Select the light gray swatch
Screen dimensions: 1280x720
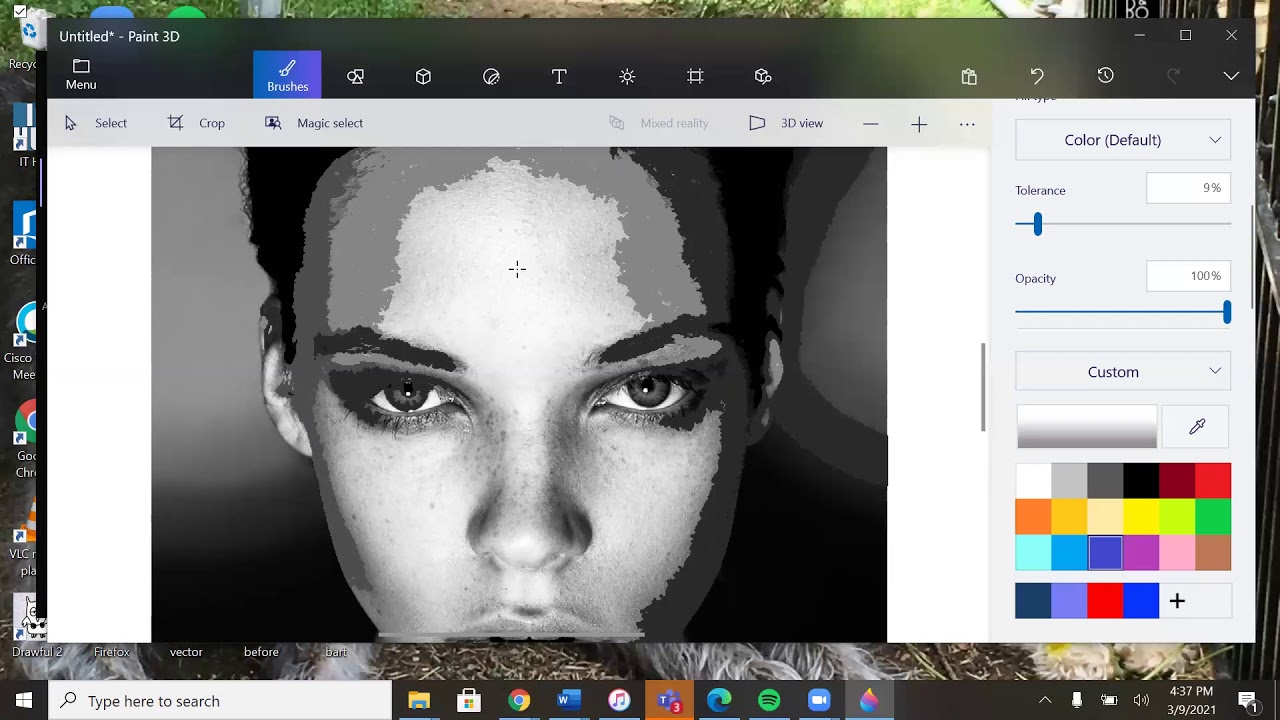point(1069,481)
